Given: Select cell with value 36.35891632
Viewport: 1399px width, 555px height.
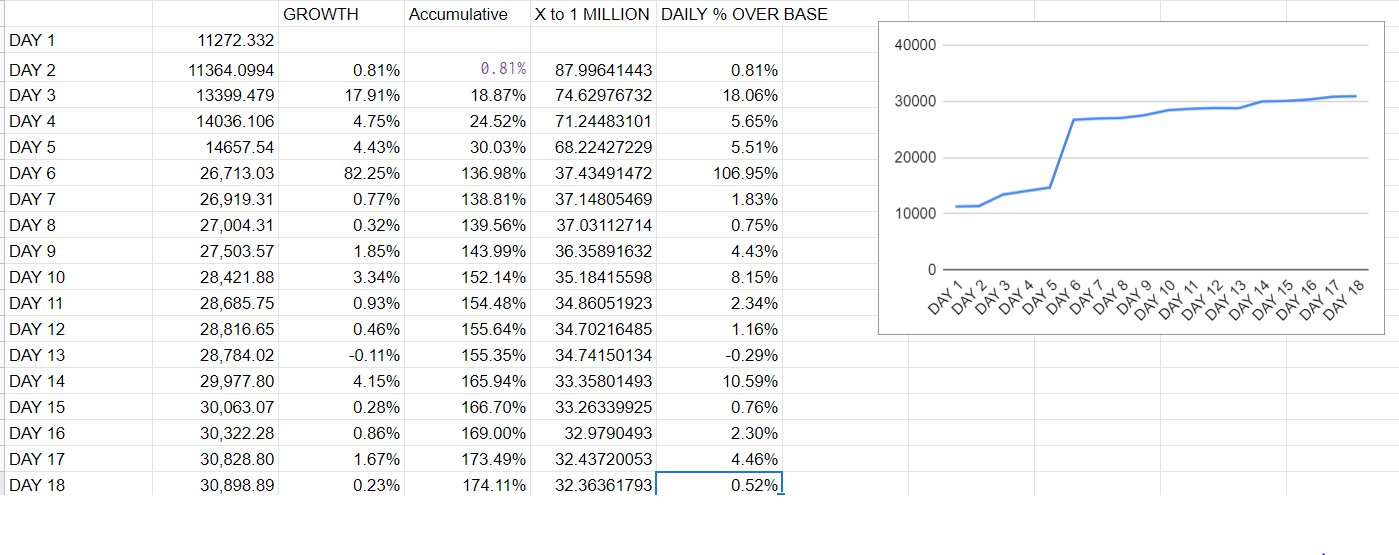Looking at the screenshot, I should coord(593,251).
